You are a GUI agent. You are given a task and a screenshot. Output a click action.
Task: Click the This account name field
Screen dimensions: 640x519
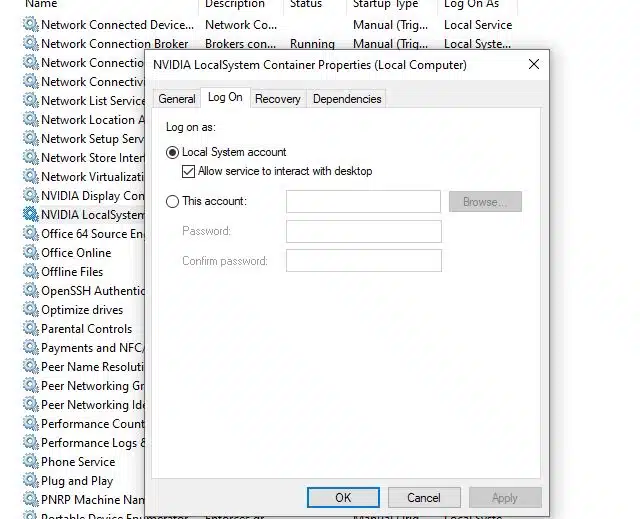pyautogui.click(x=363, y=201)
